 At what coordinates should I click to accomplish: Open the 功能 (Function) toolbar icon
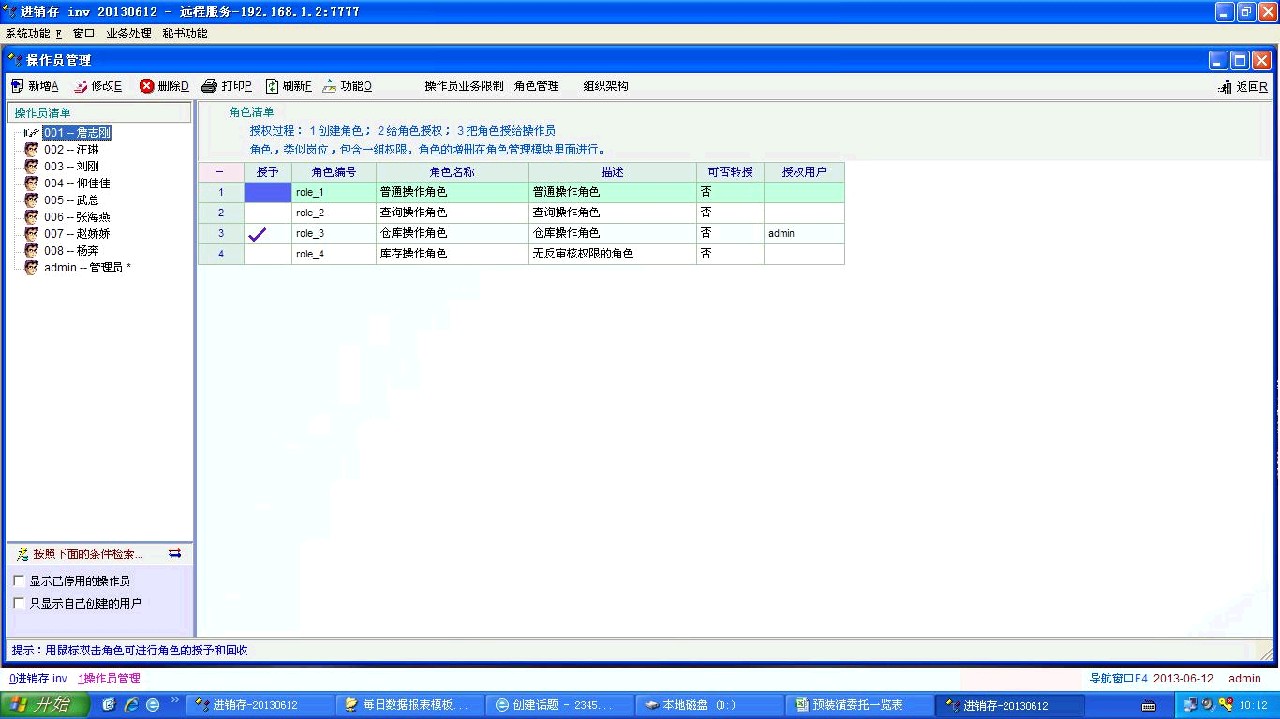329,86
